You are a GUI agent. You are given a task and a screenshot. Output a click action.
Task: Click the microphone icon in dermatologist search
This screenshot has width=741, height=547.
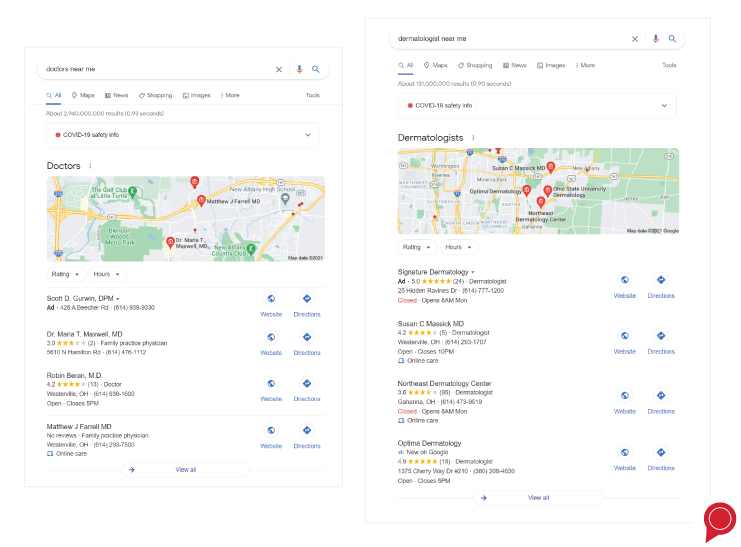coord(655,39)
